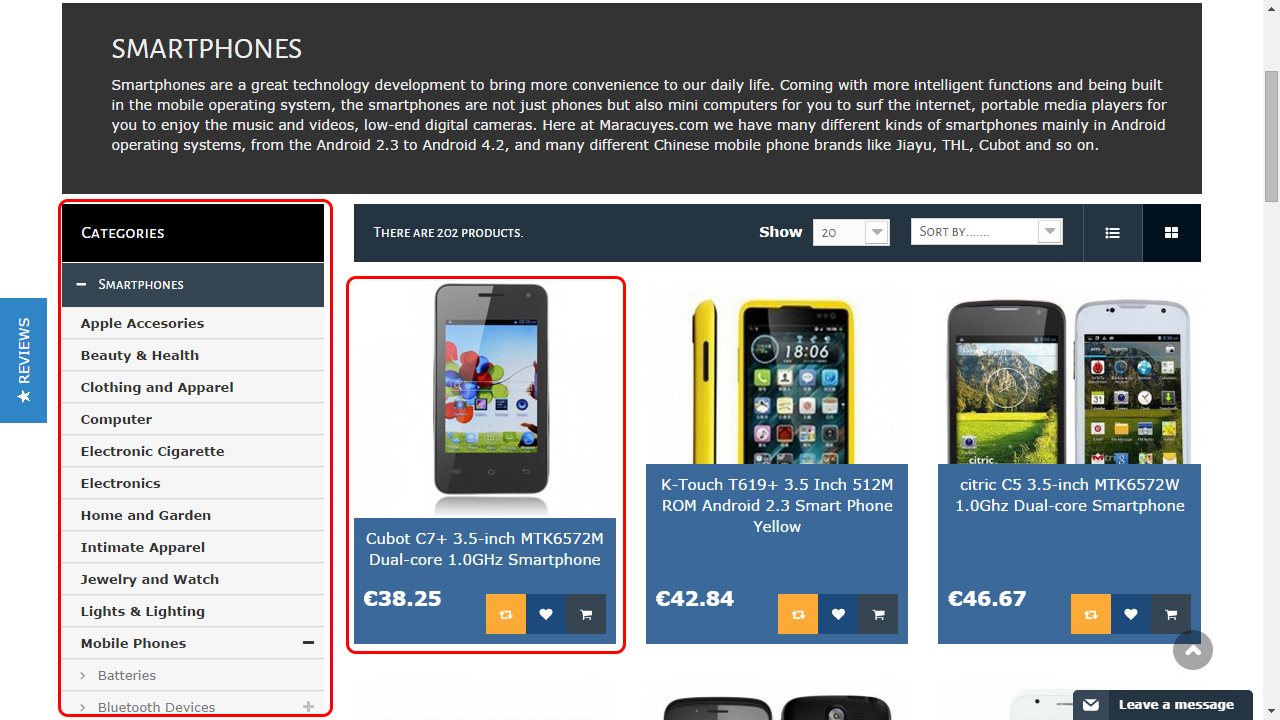This screenshot has width=1280, height=720.
Task: Add Cubot C7+ to compare list
Action: point(506,614)
